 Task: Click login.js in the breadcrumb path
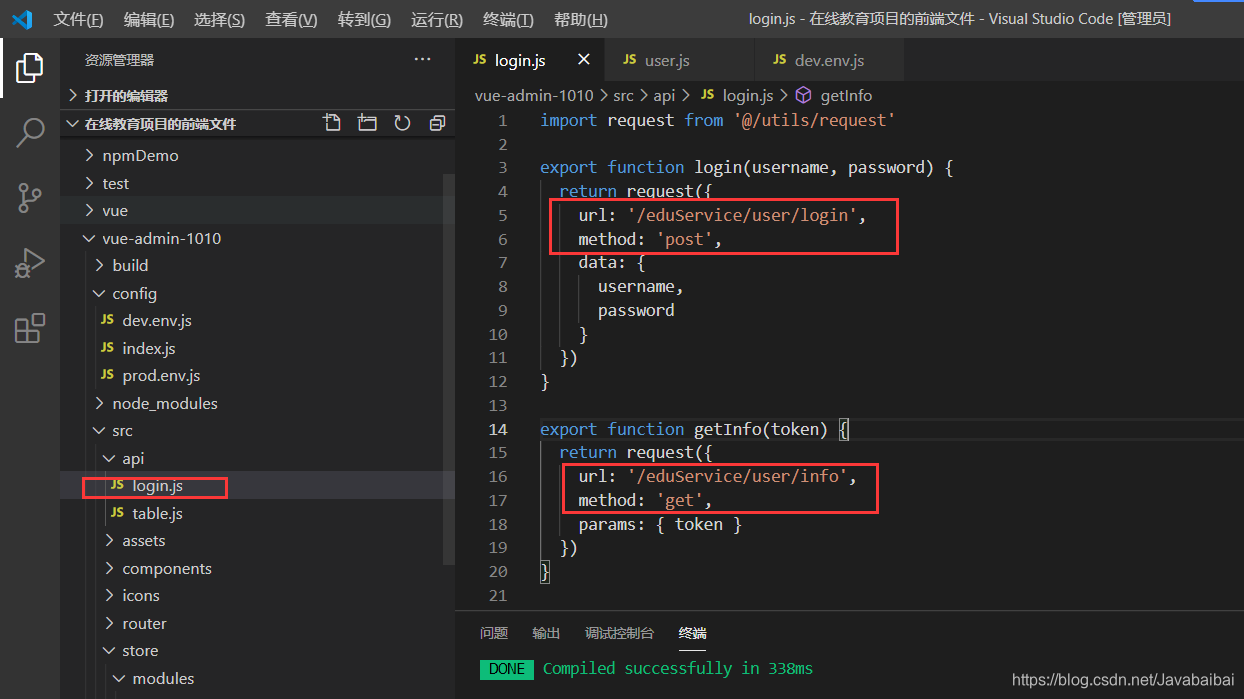748,95
